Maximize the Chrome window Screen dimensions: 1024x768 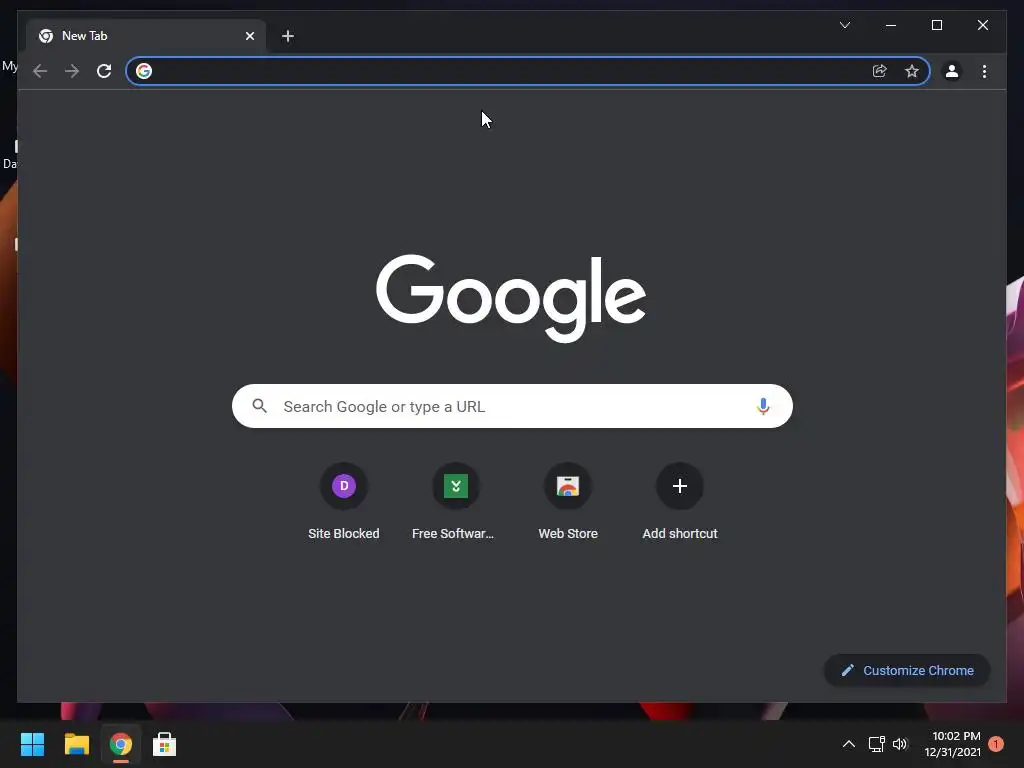(936, 25)
